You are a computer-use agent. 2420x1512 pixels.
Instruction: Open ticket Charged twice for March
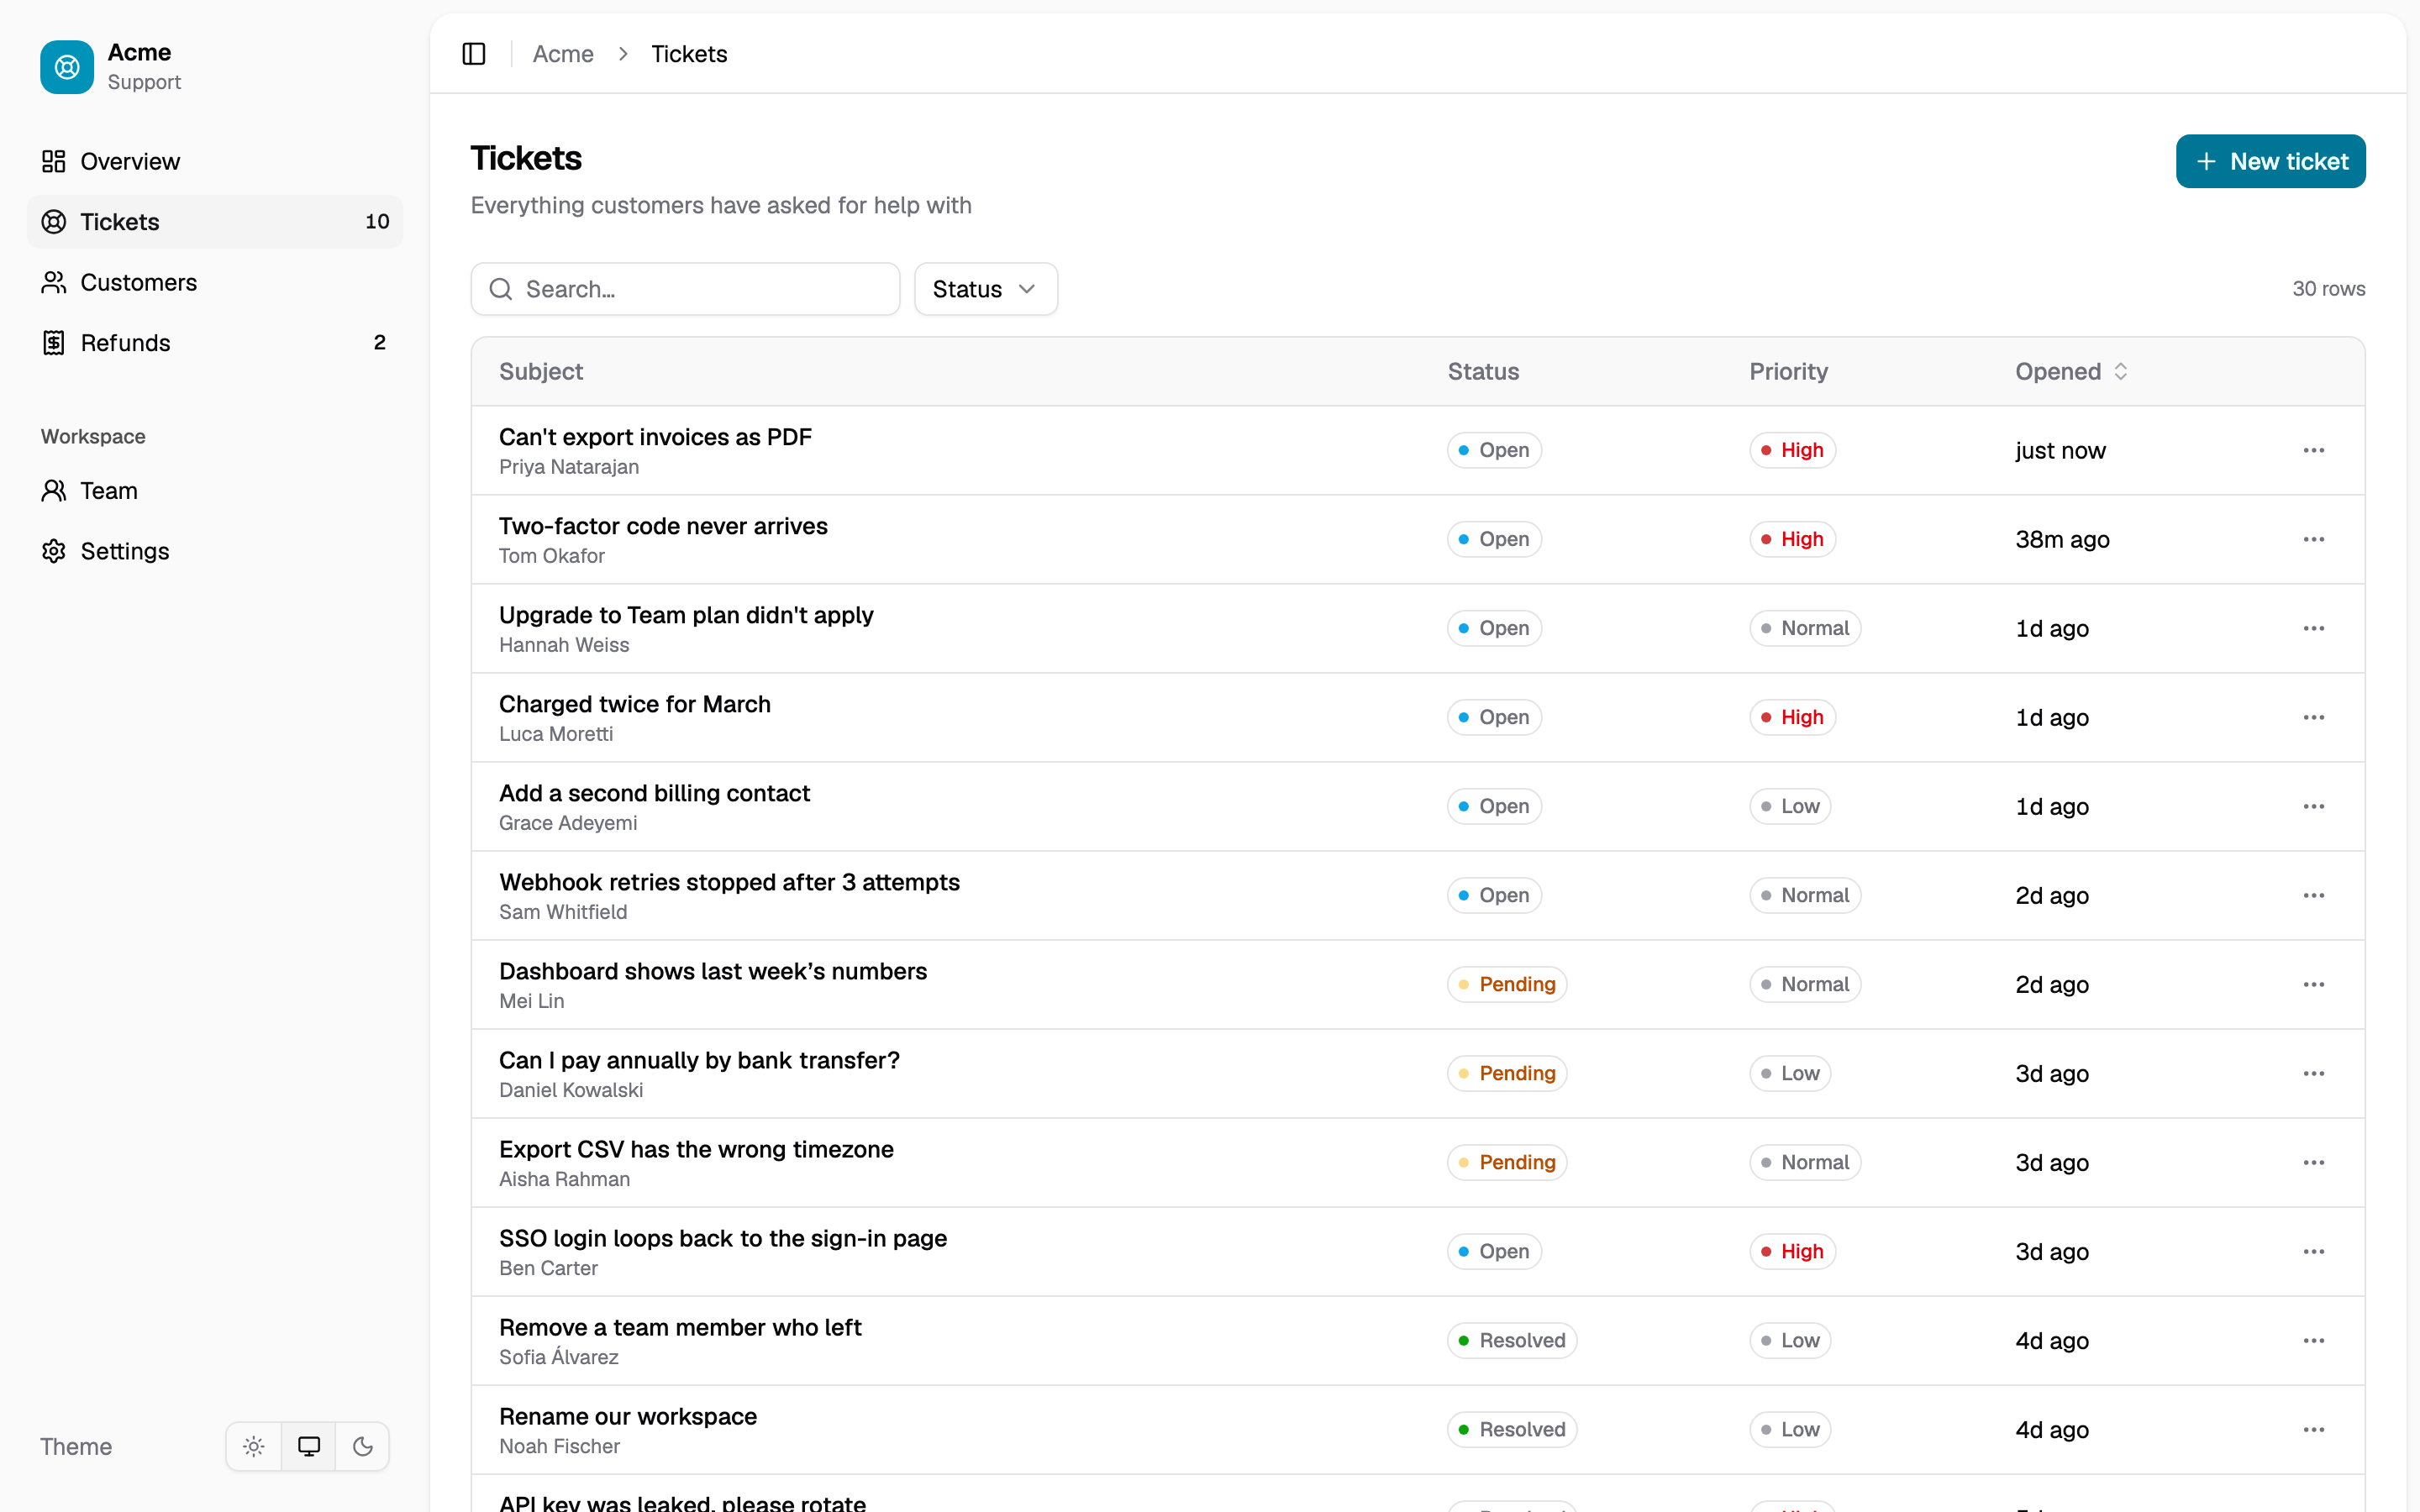(635, 704)
